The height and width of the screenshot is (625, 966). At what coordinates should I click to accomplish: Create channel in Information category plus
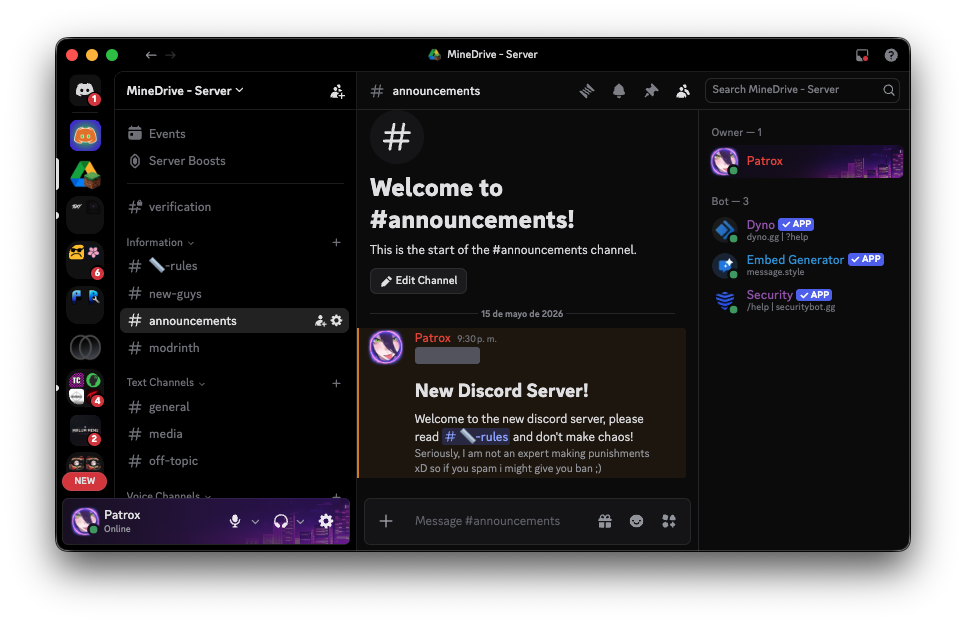pyautogui.click(x=336, y=242)
